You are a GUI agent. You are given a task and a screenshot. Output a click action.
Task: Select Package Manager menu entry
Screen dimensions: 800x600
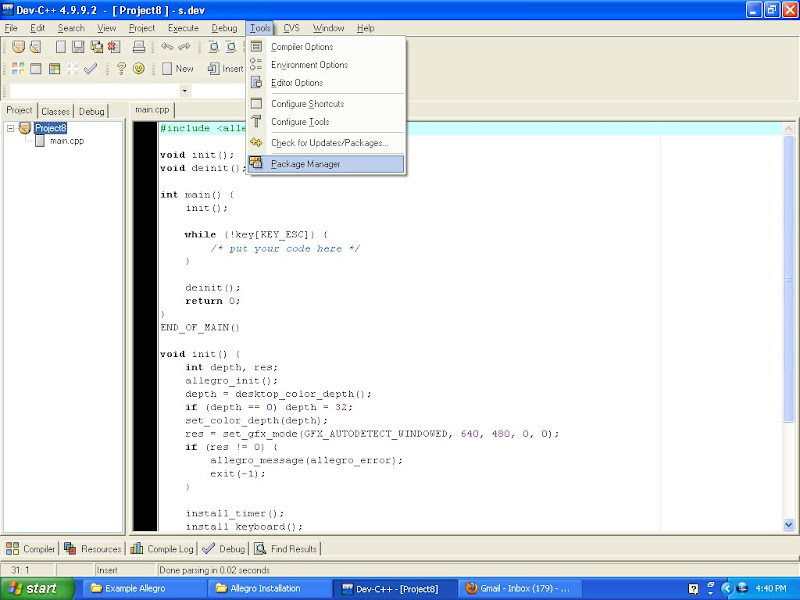tap(327, 164)
